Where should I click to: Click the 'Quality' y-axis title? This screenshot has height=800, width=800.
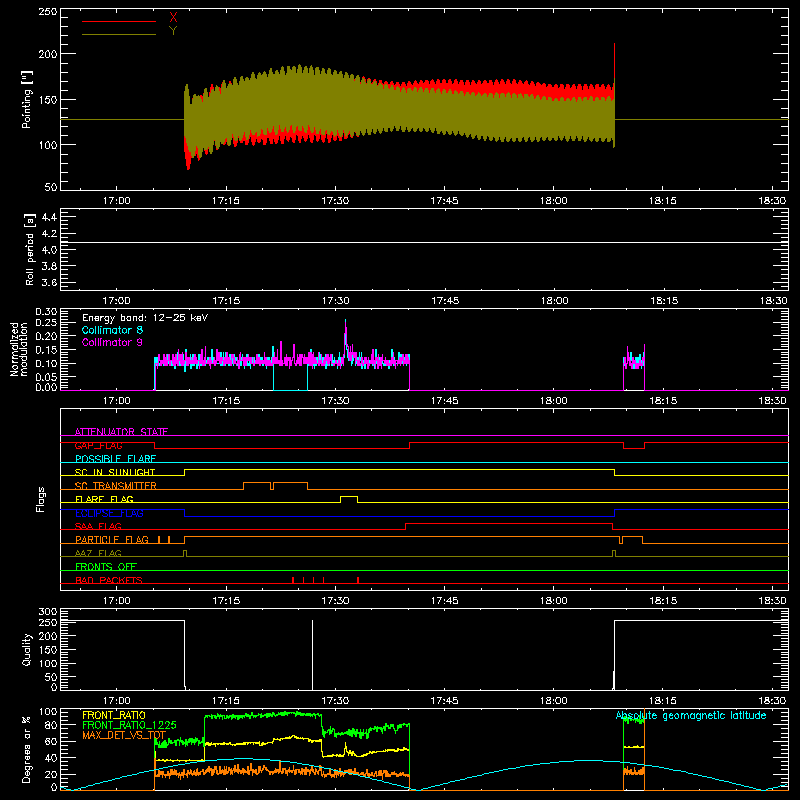[27, 649]
